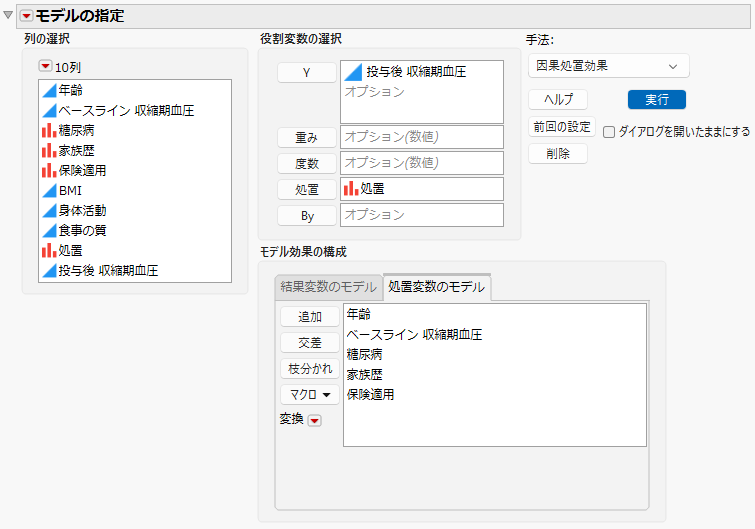Click the nominal icon in the 処置 role box
Image resolution: width=755 pixels, height=529 pixels.
(351, 189)
